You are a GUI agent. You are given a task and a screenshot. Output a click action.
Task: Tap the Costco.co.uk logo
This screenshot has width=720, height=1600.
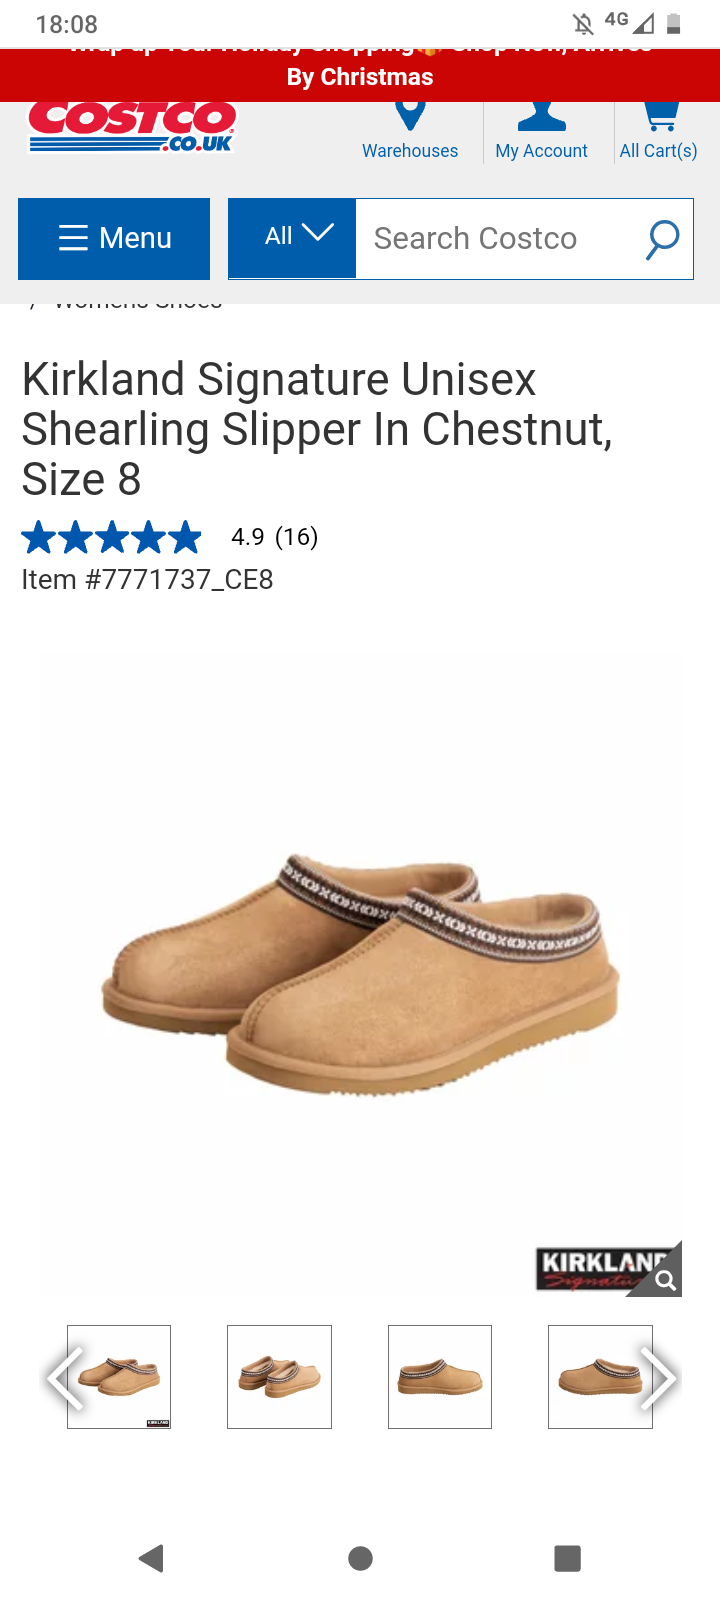pyautogui.click(x=132, y=127)
